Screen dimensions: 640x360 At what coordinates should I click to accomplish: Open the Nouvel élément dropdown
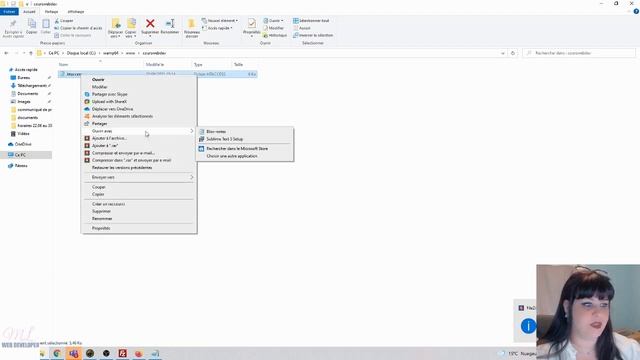pos(220,20)
